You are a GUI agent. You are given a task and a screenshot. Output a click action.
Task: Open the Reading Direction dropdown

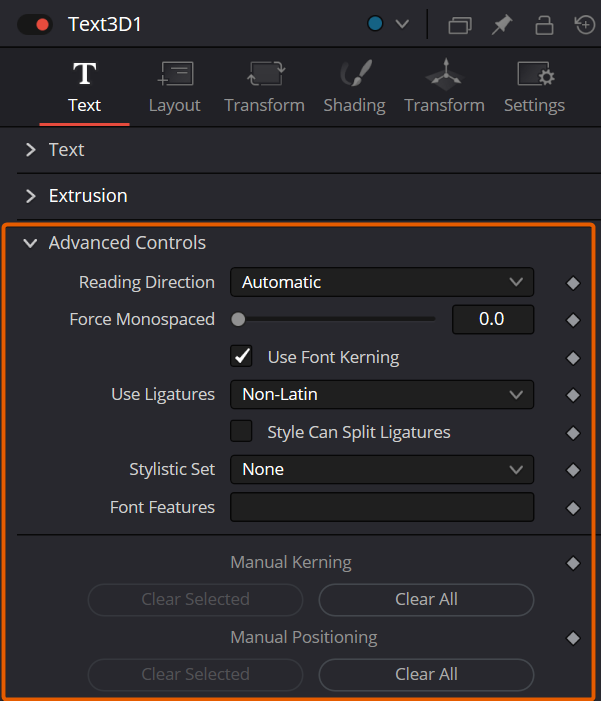pyautogui.click(x=382, y=282)
